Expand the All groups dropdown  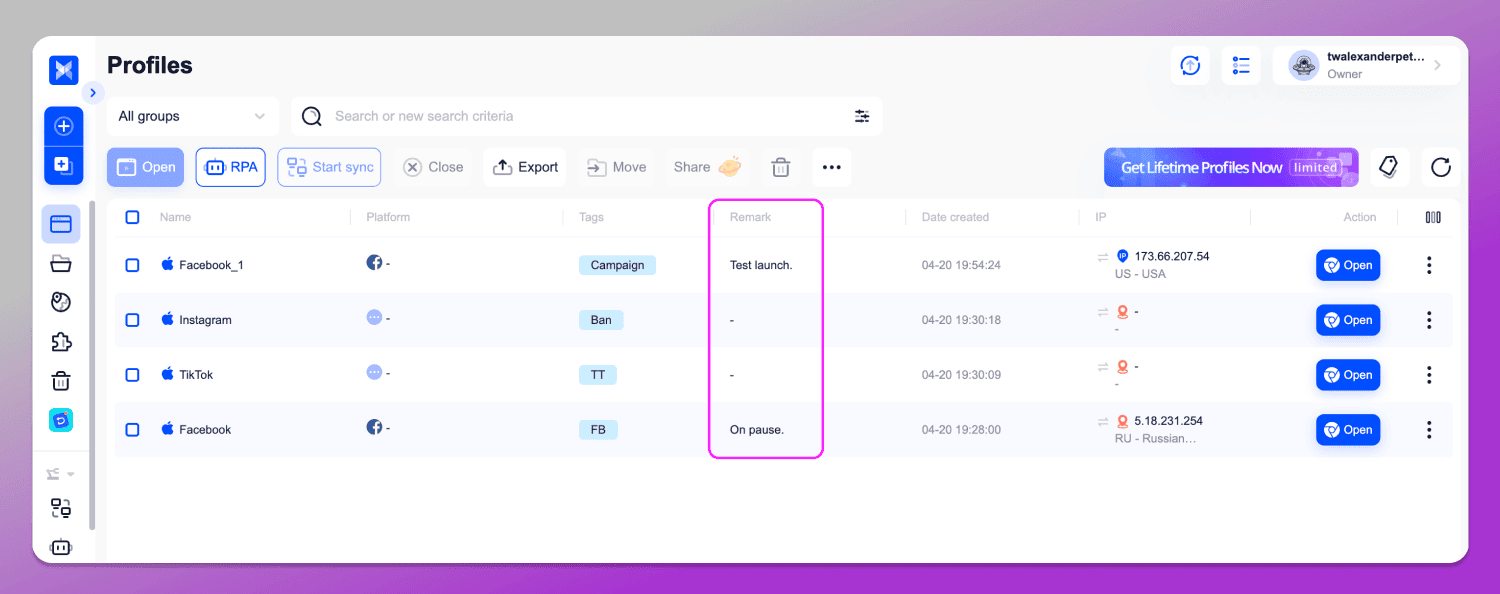193,116
